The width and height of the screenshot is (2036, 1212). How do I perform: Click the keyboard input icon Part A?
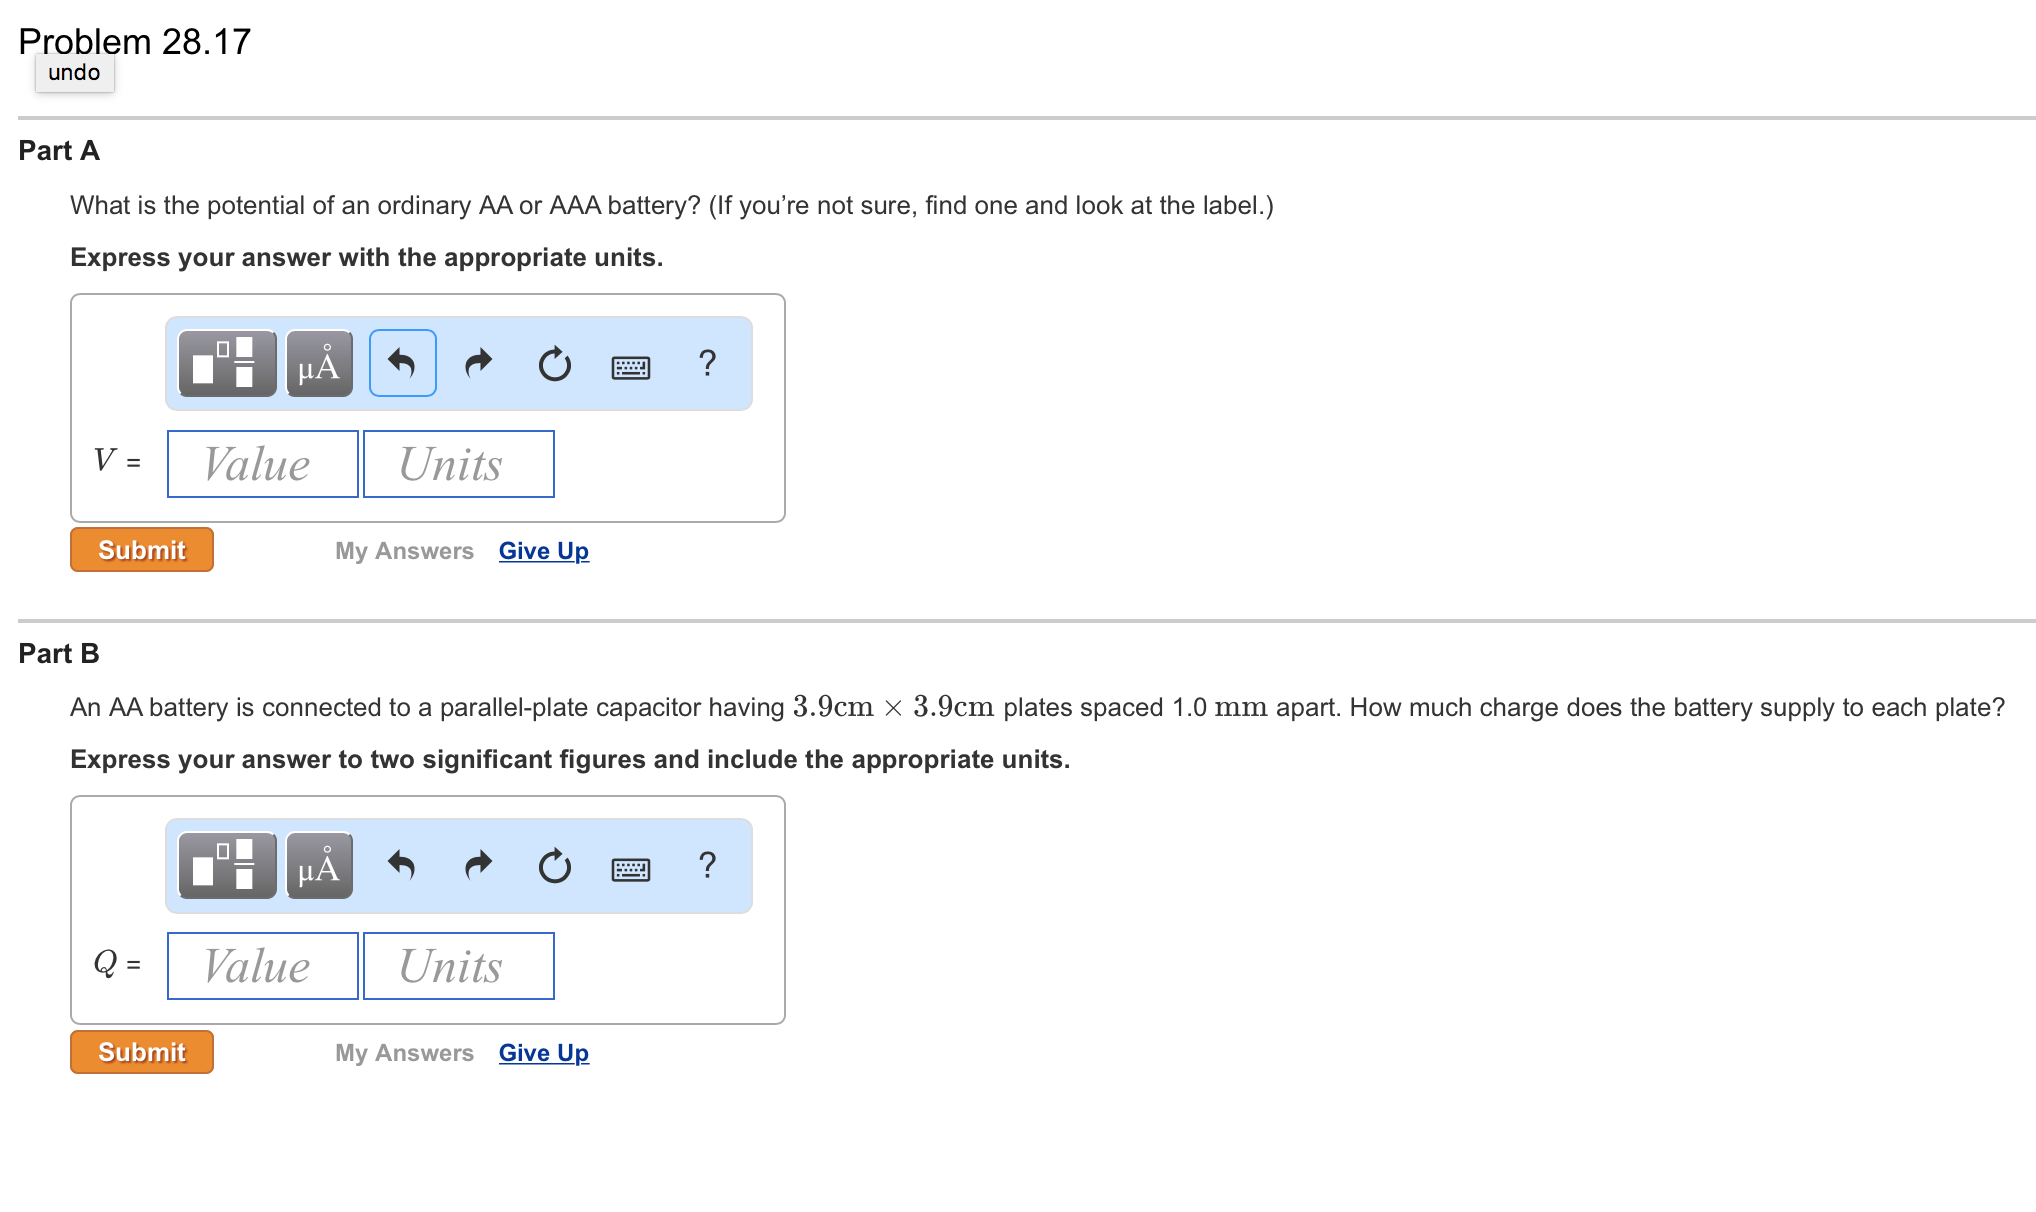tap(632, 362)
